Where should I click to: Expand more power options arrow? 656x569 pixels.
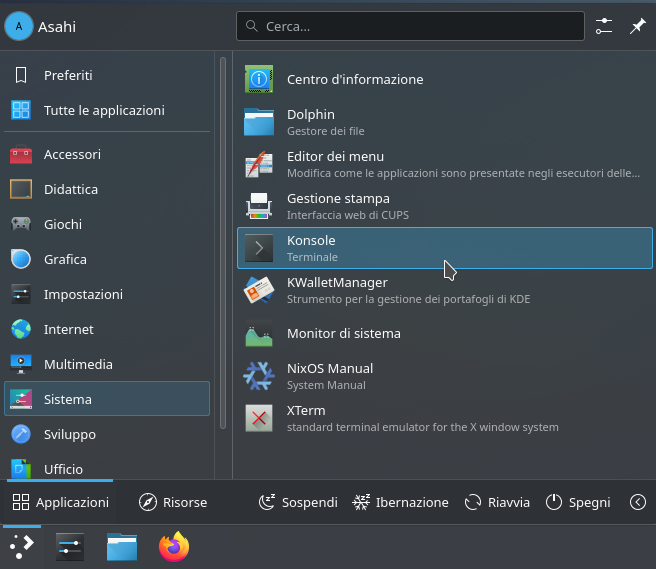637,502
